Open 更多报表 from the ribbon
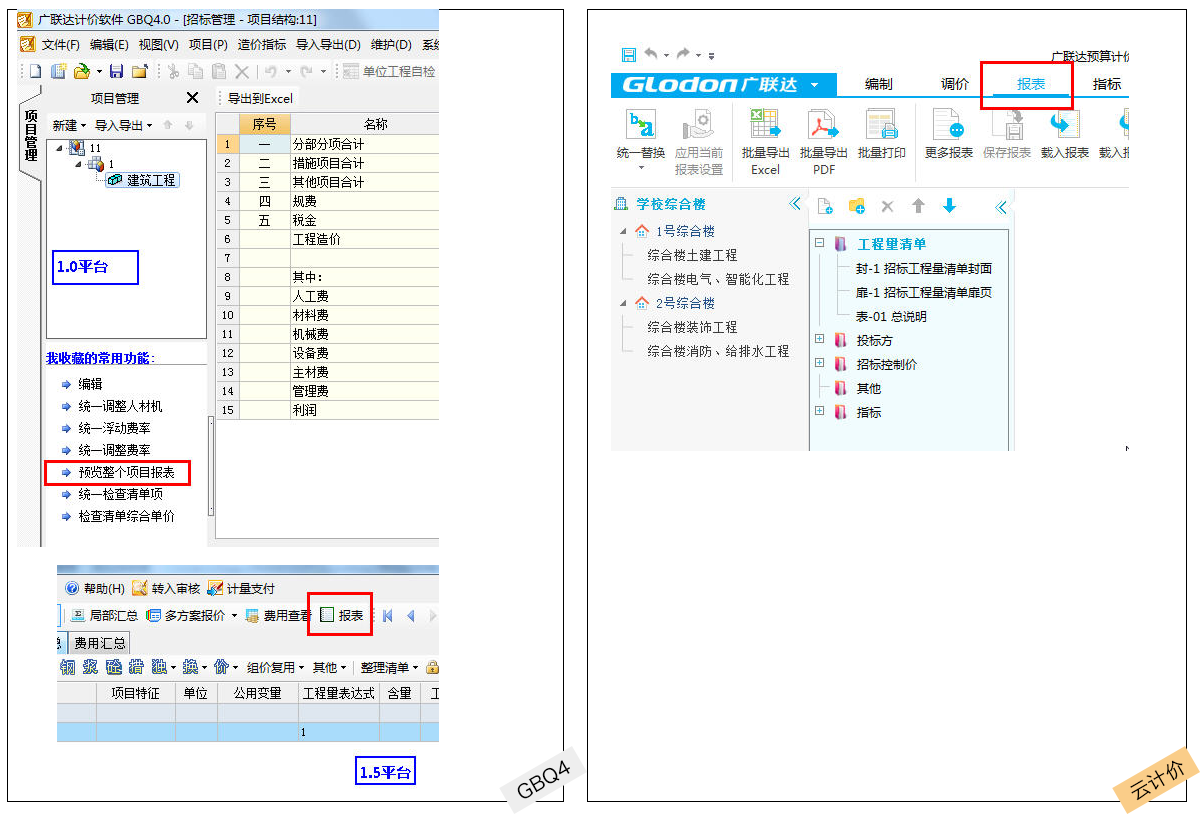 (x=948, y=126)
